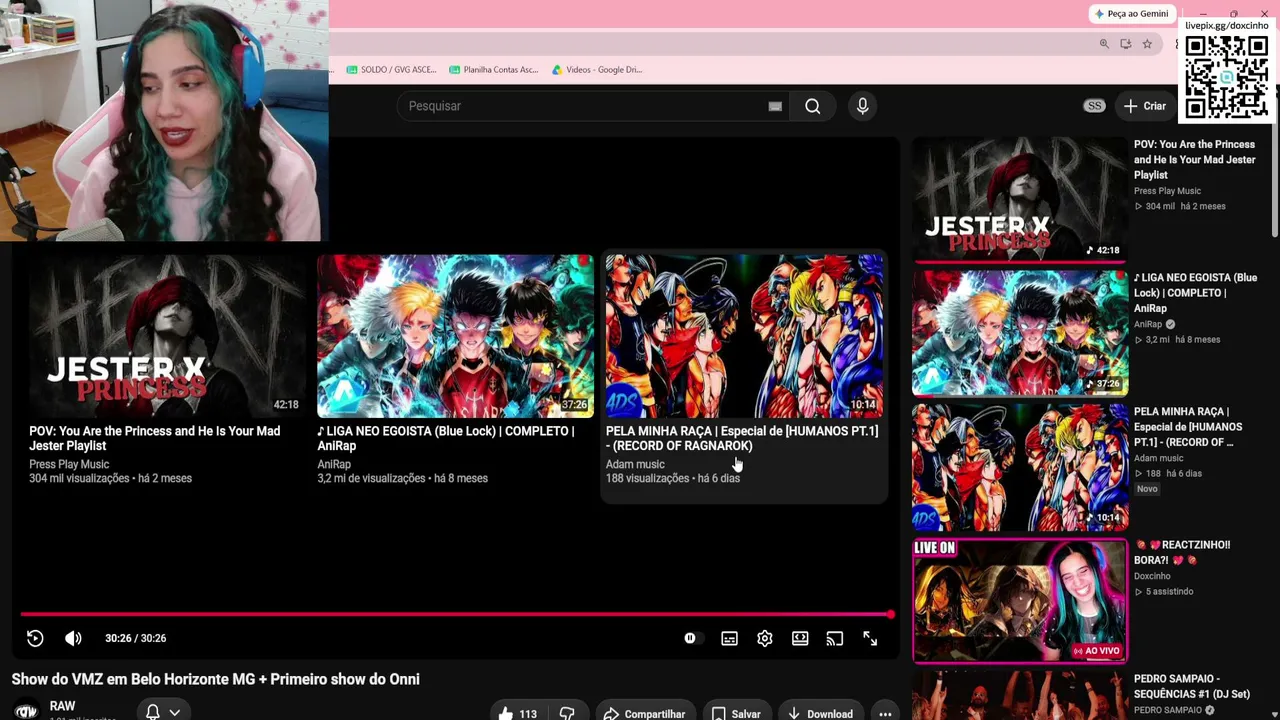Open SOLDO / GVG ASCE... bookmark

pos(391,70)
